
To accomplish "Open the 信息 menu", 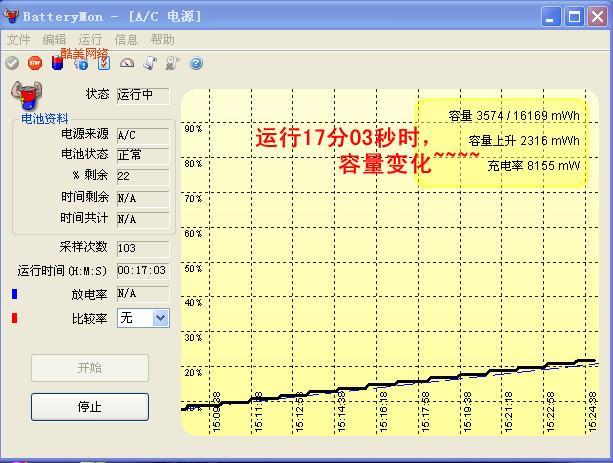I will (x=126, y=39).
